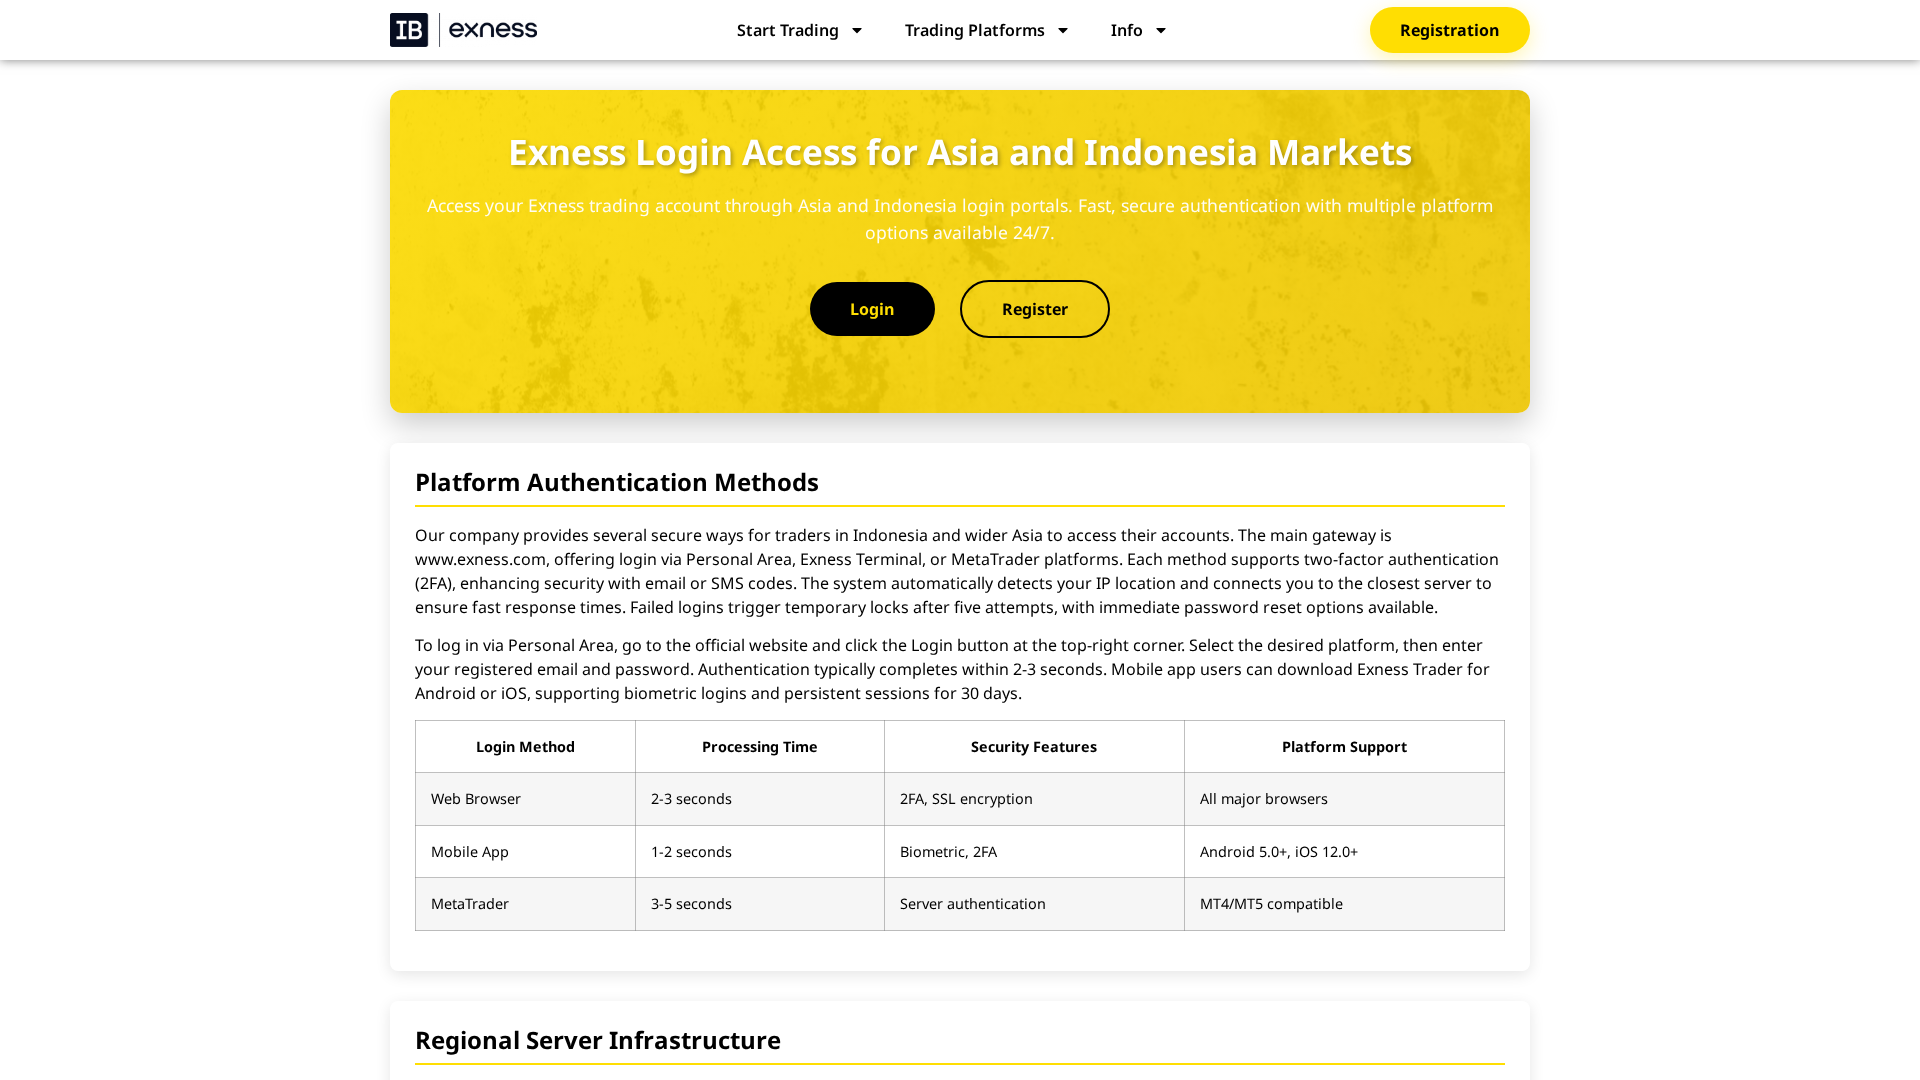Viewport: 1920px width, 1080px height.
Task: Click the Platform Support column header
Action: (1344, 747)
